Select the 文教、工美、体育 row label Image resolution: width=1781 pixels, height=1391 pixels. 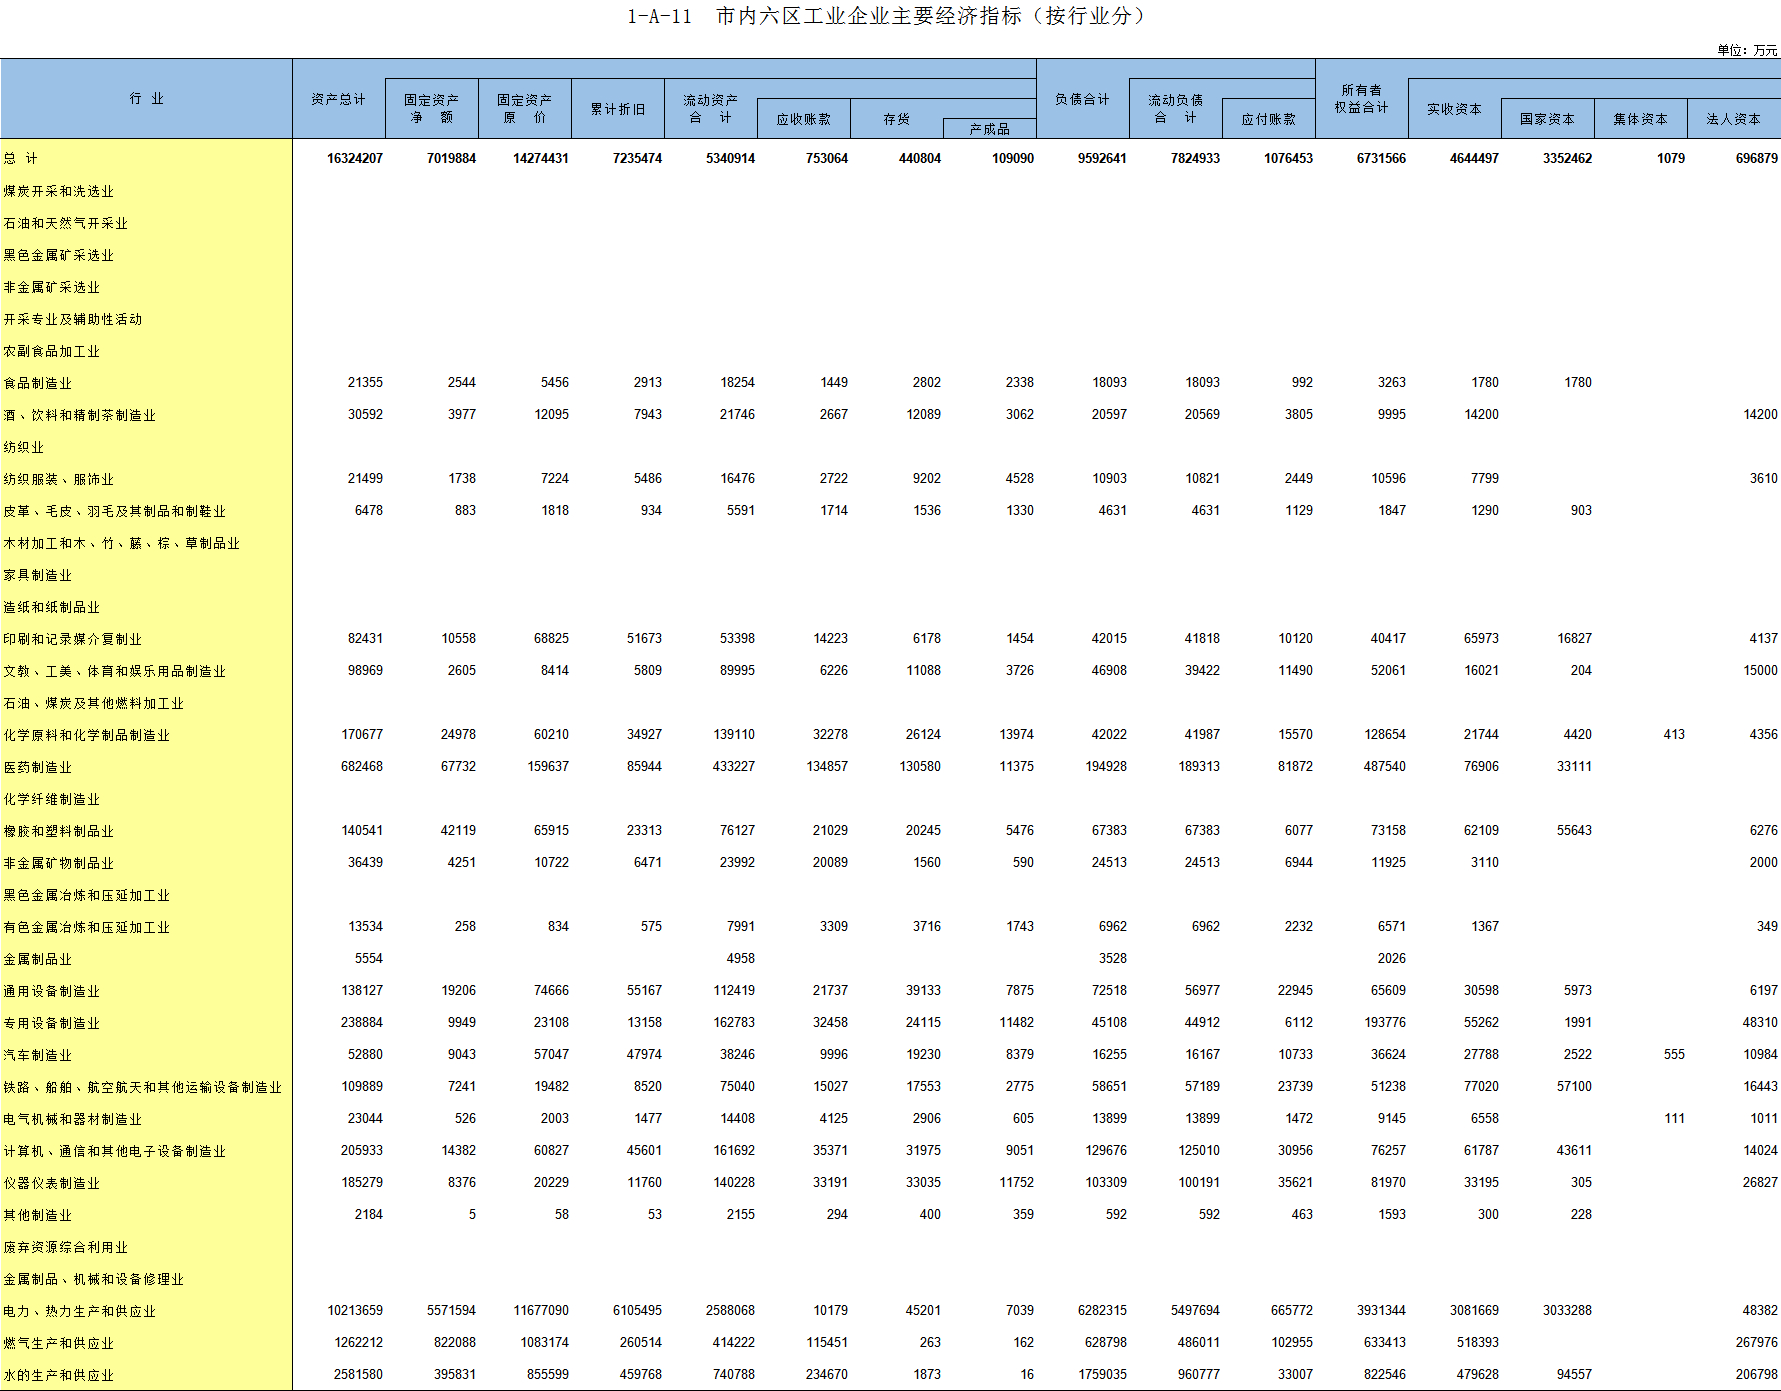point(114,671)
